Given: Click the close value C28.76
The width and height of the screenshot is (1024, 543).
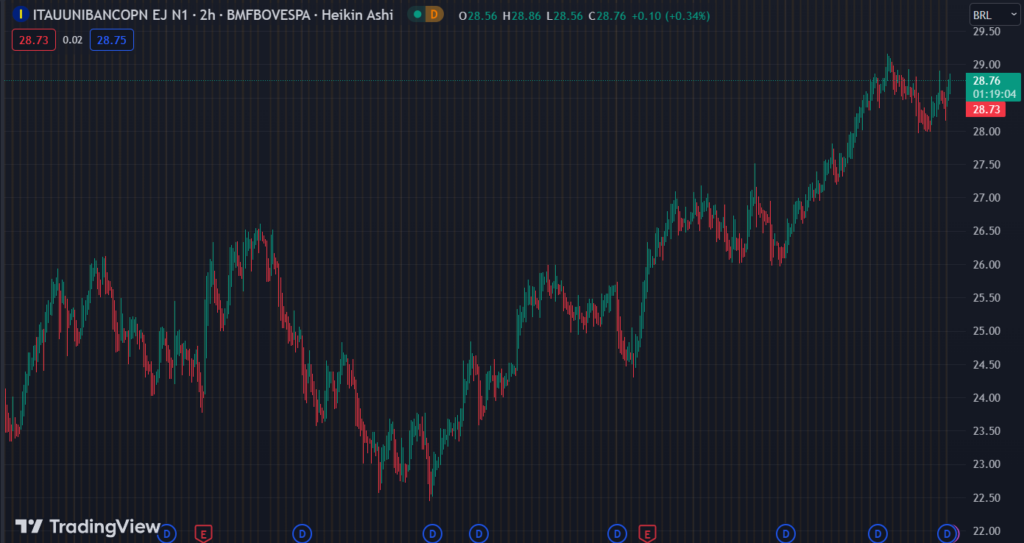Looking at the screenshot, I should click(608, 16).
